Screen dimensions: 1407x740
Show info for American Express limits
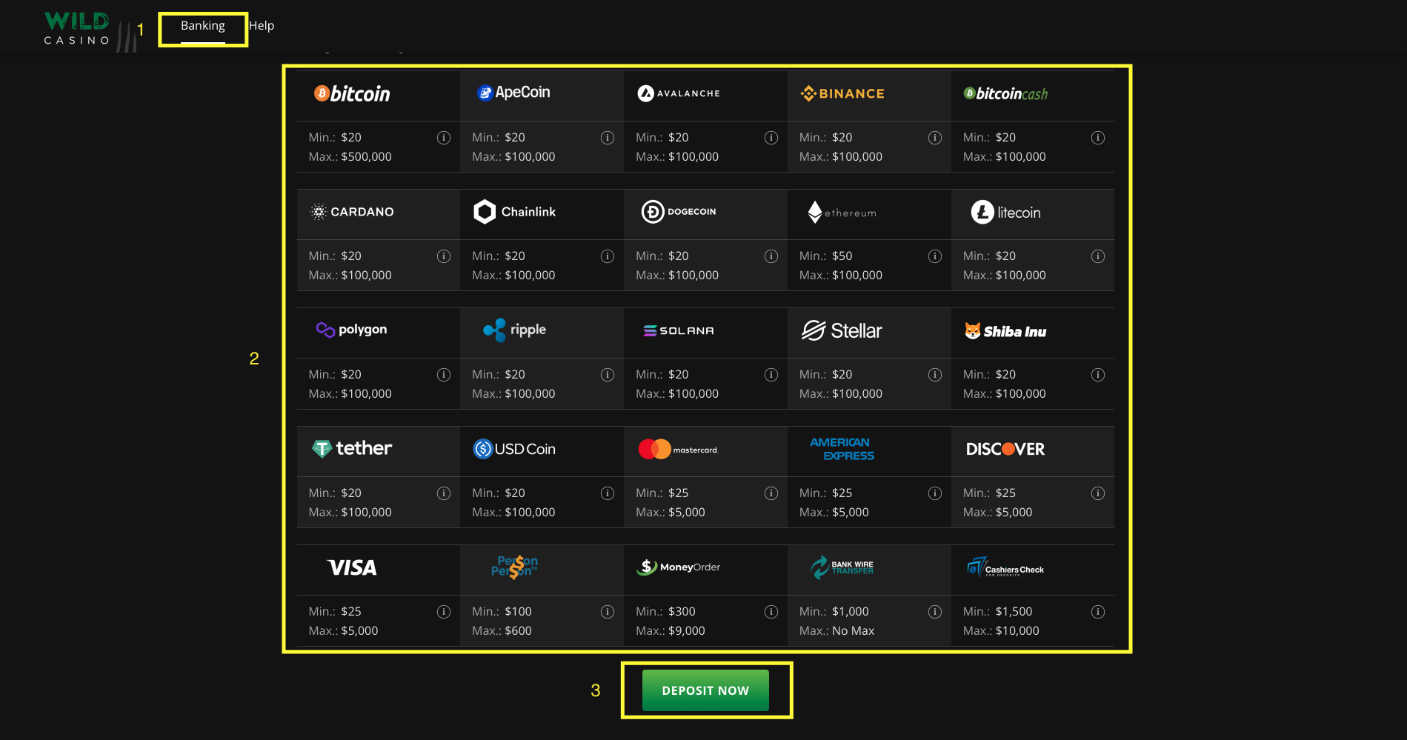[x=935, y=493]
